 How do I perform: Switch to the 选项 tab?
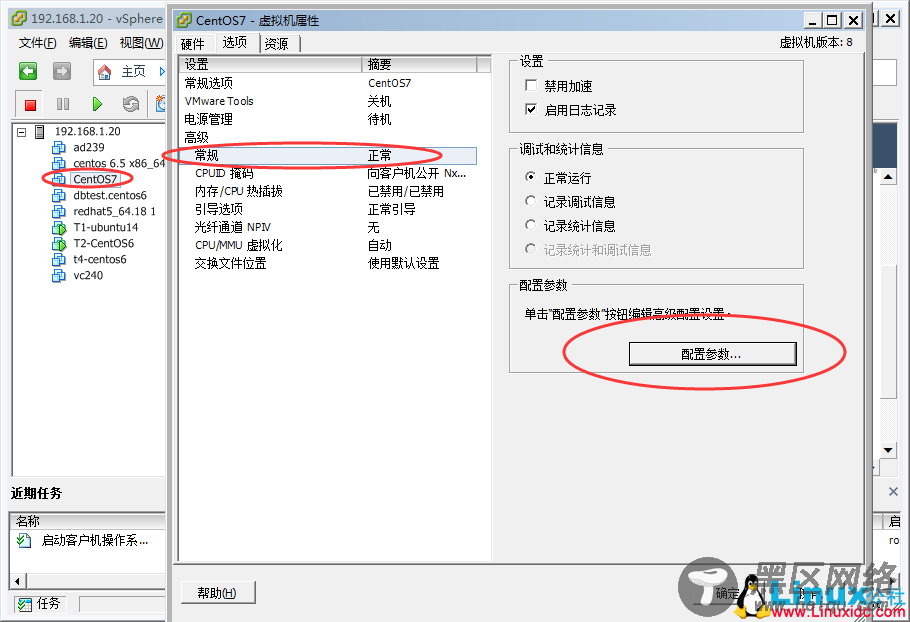click(234, 42)
